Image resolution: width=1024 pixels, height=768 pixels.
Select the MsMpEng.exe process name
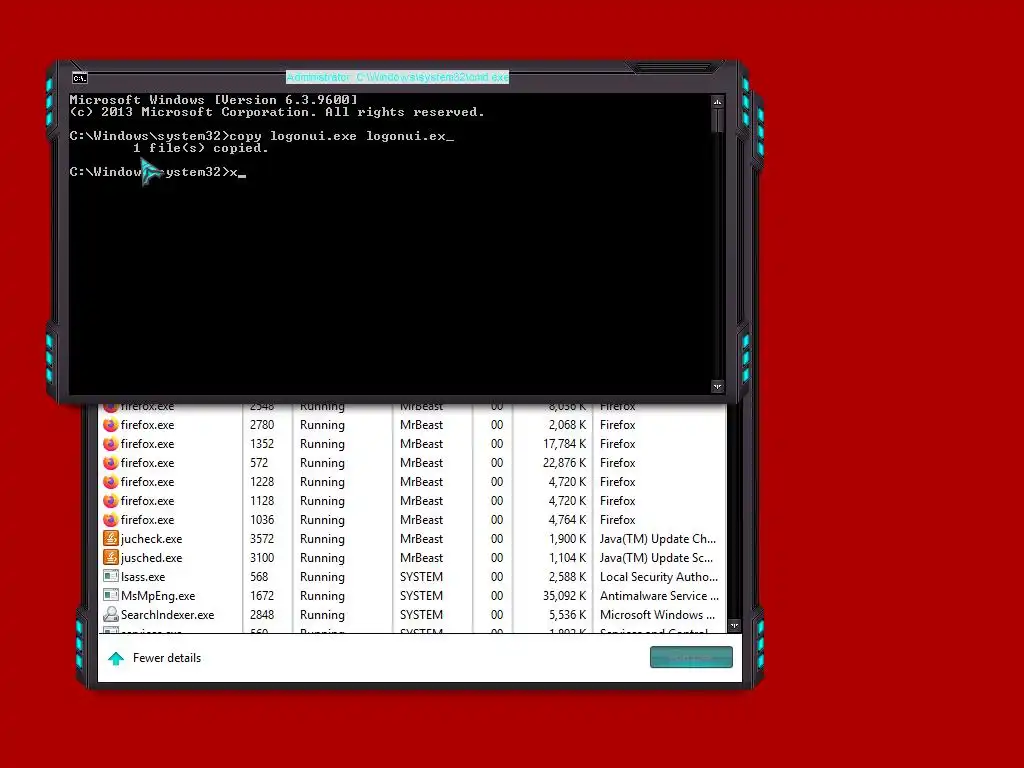(158, 596)
